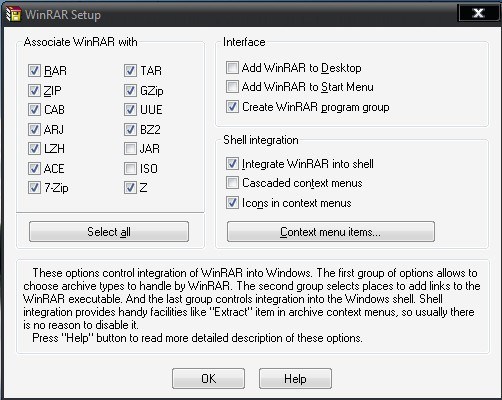Disable Icons in context menus
Screen dimensions: 502x400
point(232,203)
